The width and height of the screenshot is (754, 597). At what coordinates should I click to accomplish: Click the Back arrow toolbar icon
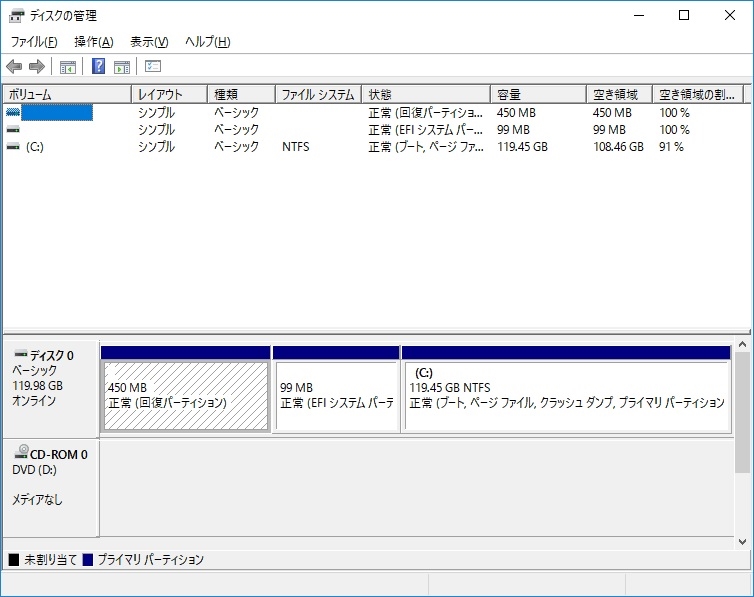tap(14, 66)
